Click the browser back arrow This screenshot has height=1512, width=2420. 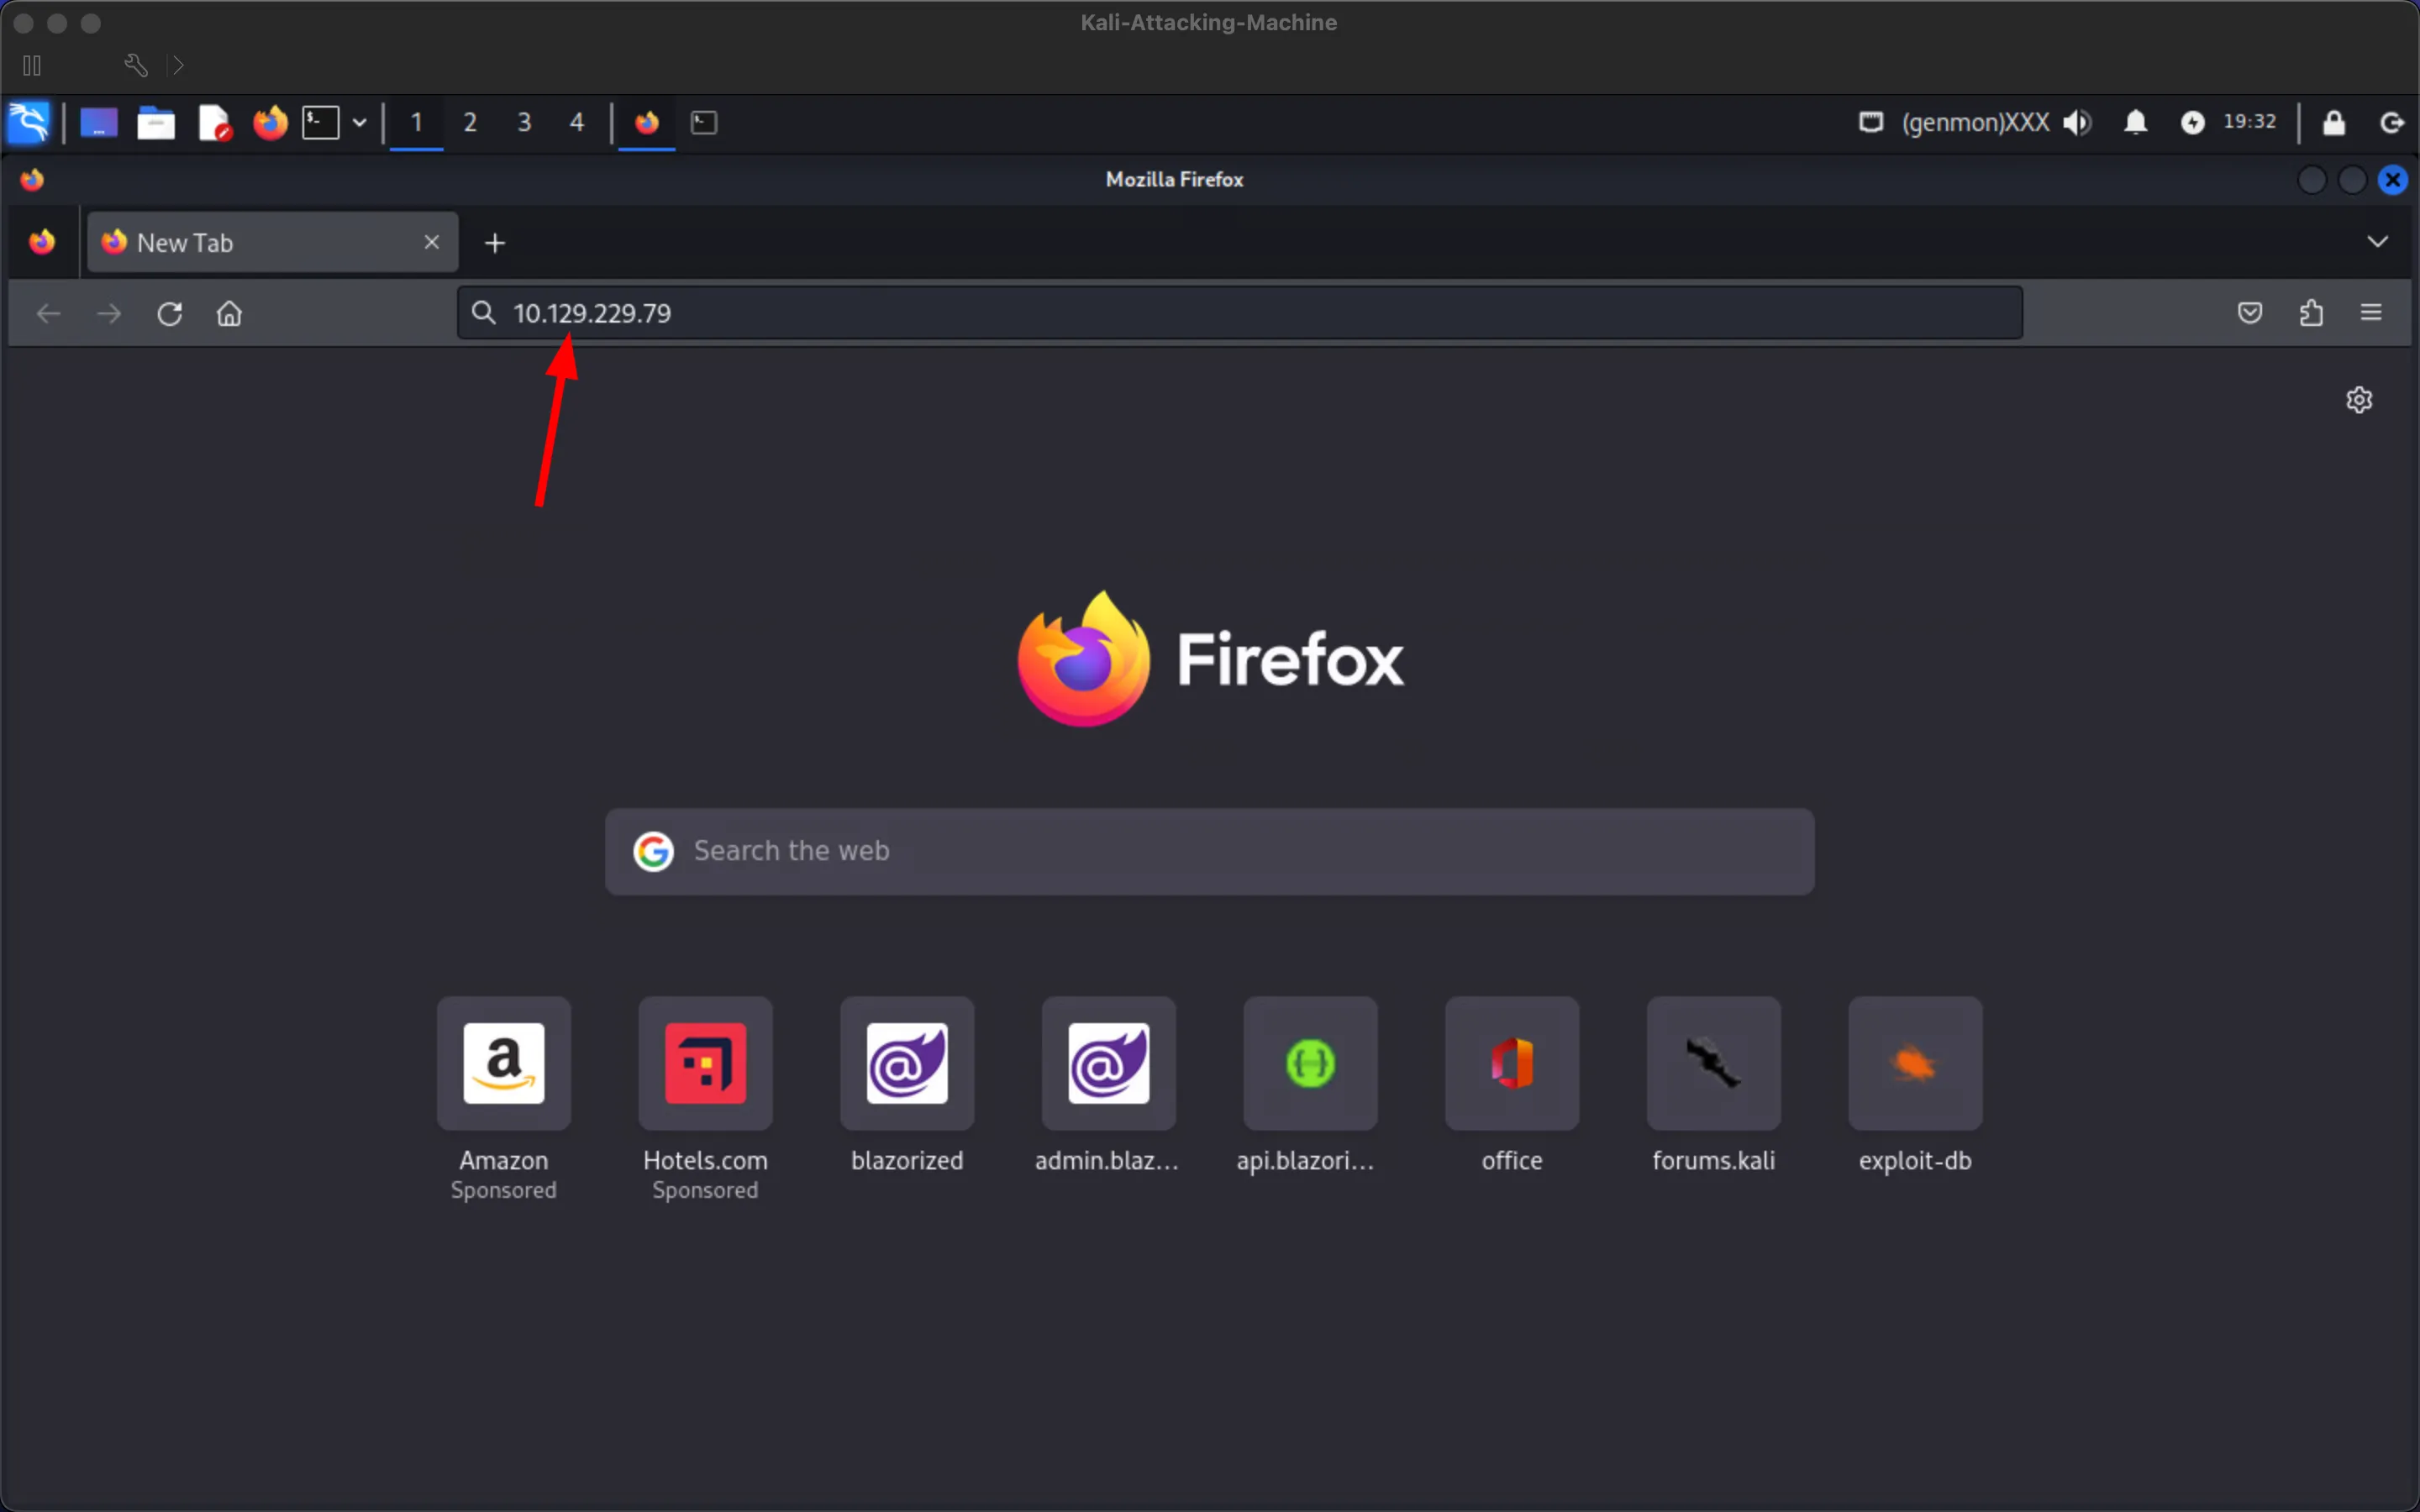point(48,313)
